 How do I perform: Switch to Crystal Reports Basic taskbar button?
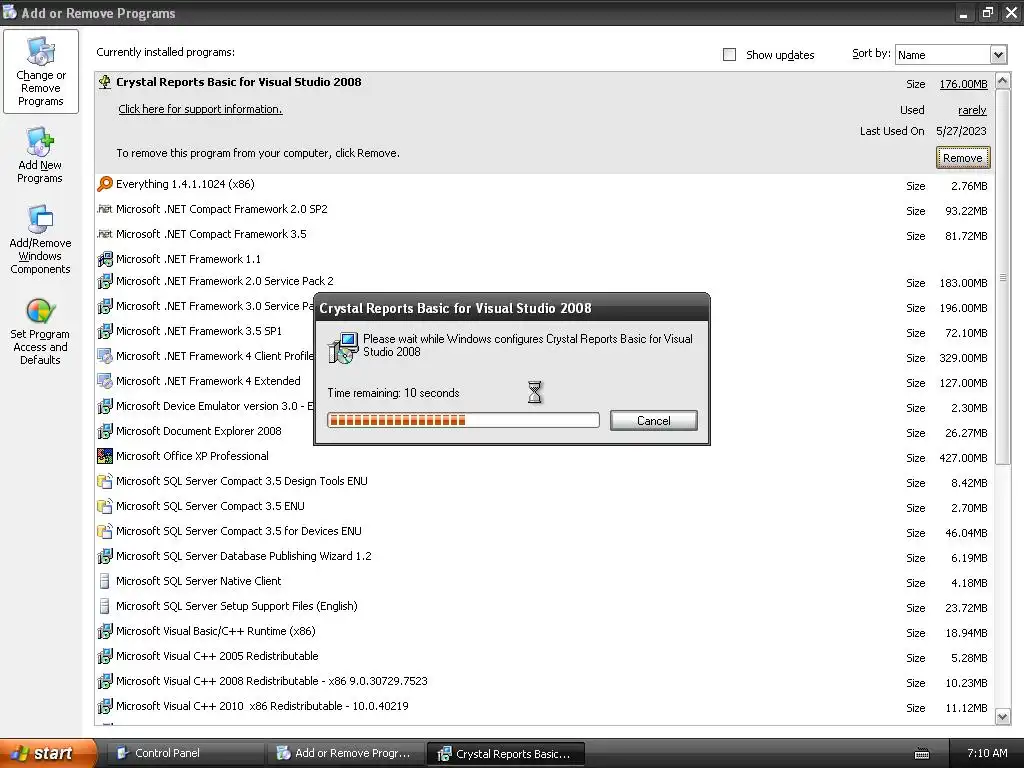pos(505,754)
